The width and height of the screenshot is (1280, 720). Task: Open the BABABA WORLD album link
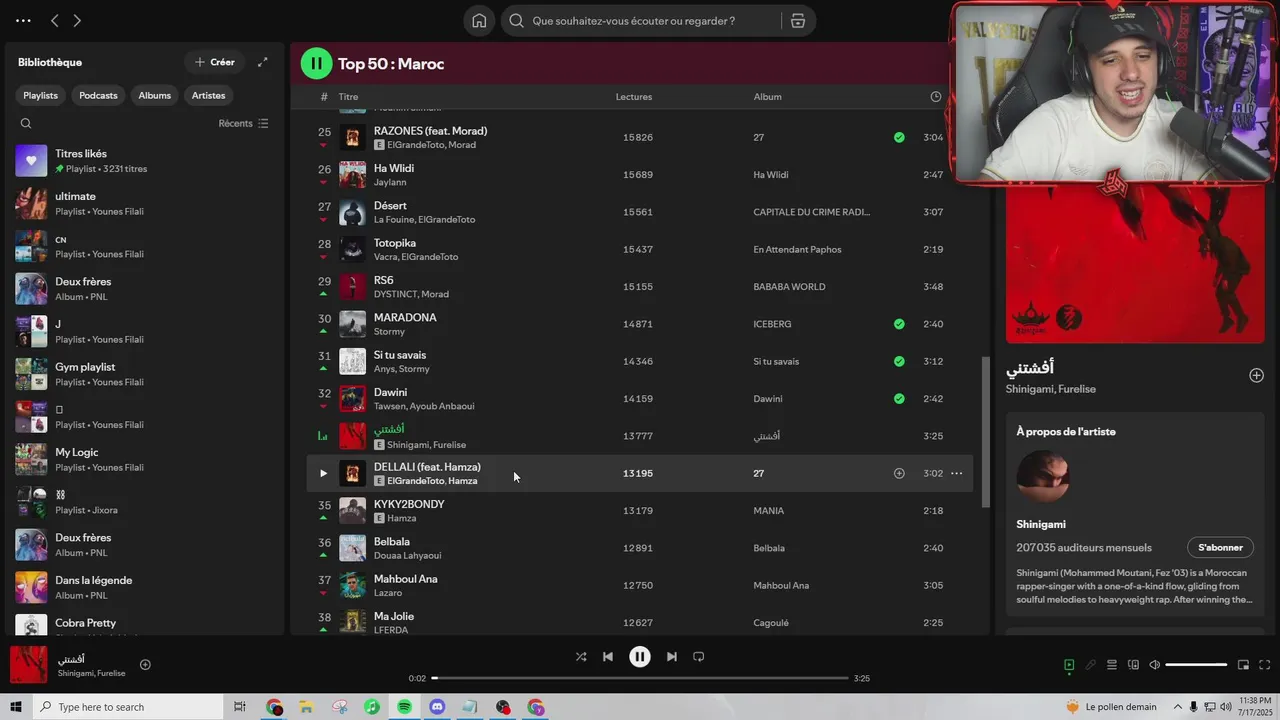click(789, 287)
